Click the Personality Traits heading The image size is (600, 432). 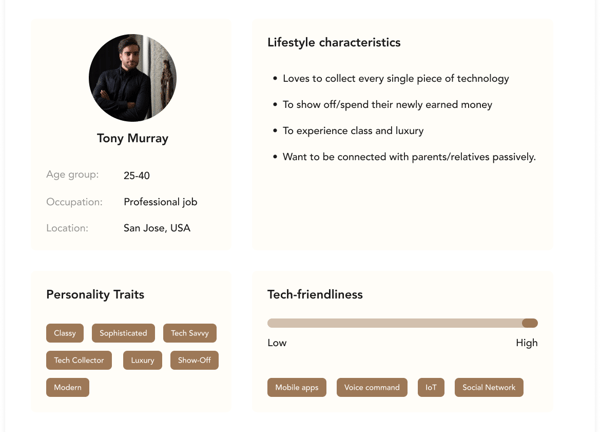click(x=95, y=295)
